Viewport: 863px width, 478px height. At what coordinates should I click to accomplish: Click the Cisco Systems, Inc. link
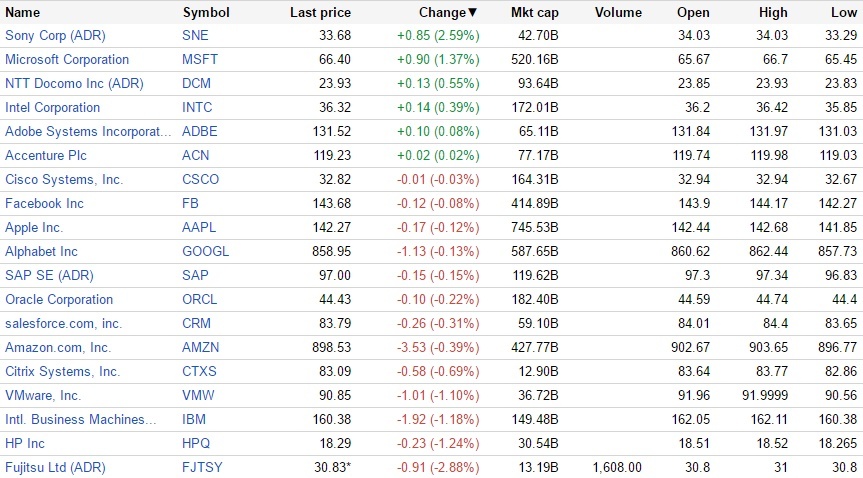(64, 180)
